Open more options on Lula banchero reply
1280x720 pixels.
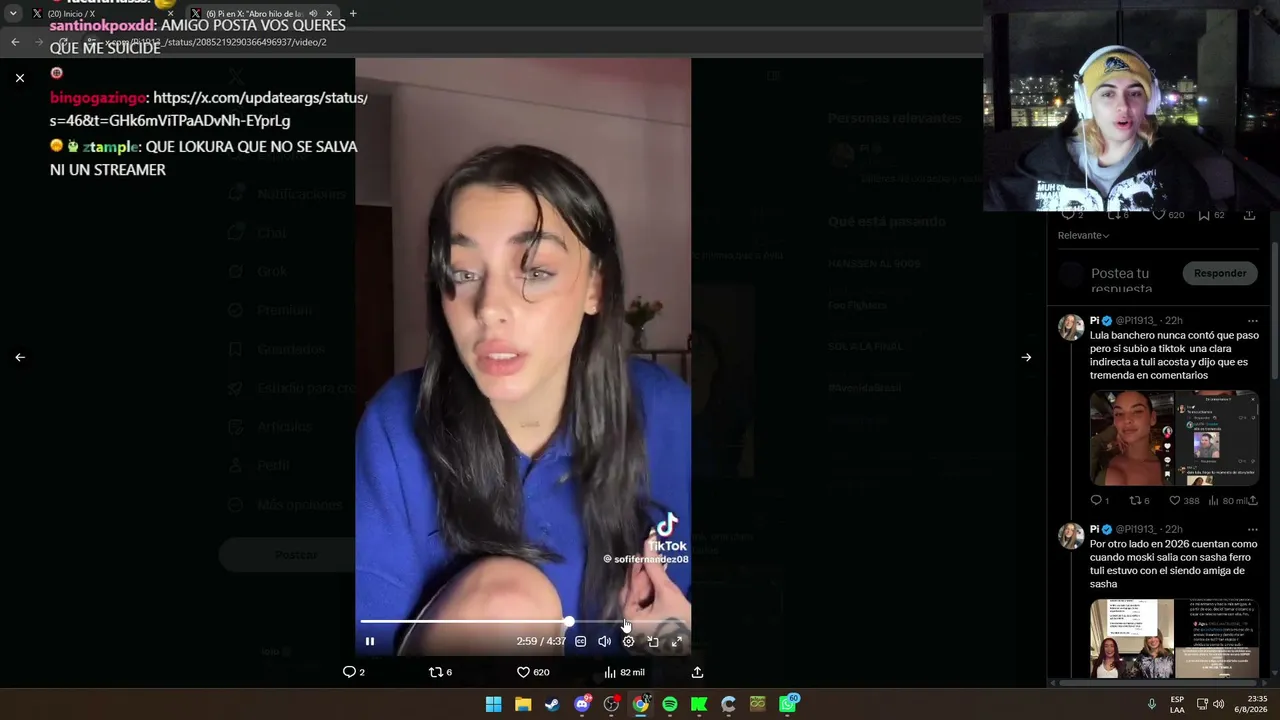pyautogui.click(x=1252, y=321)
